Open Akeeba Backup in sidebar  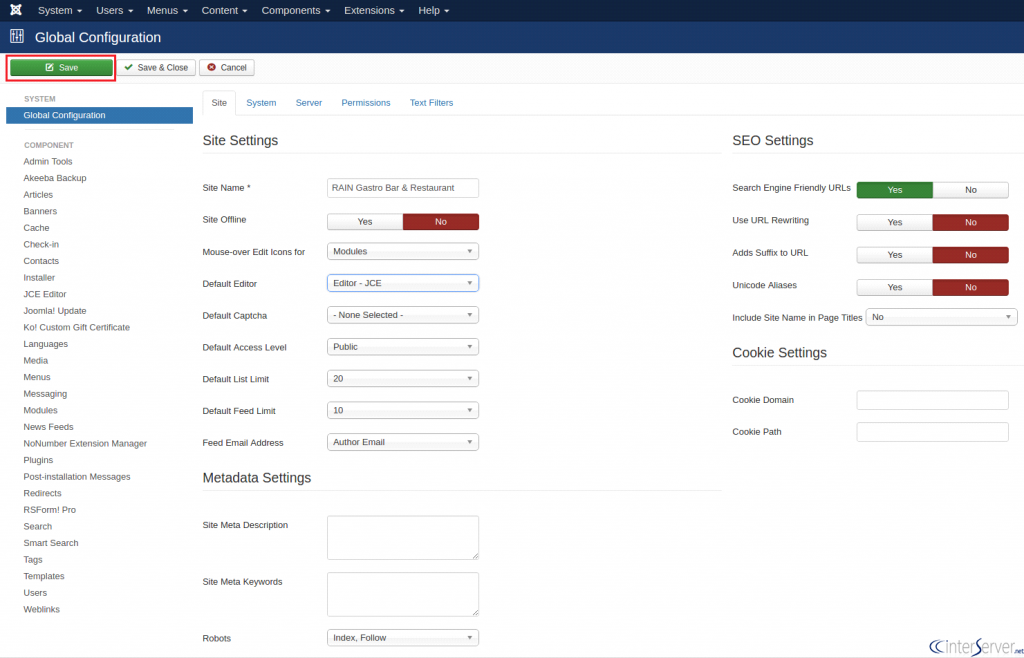click(x=55, y=178)
